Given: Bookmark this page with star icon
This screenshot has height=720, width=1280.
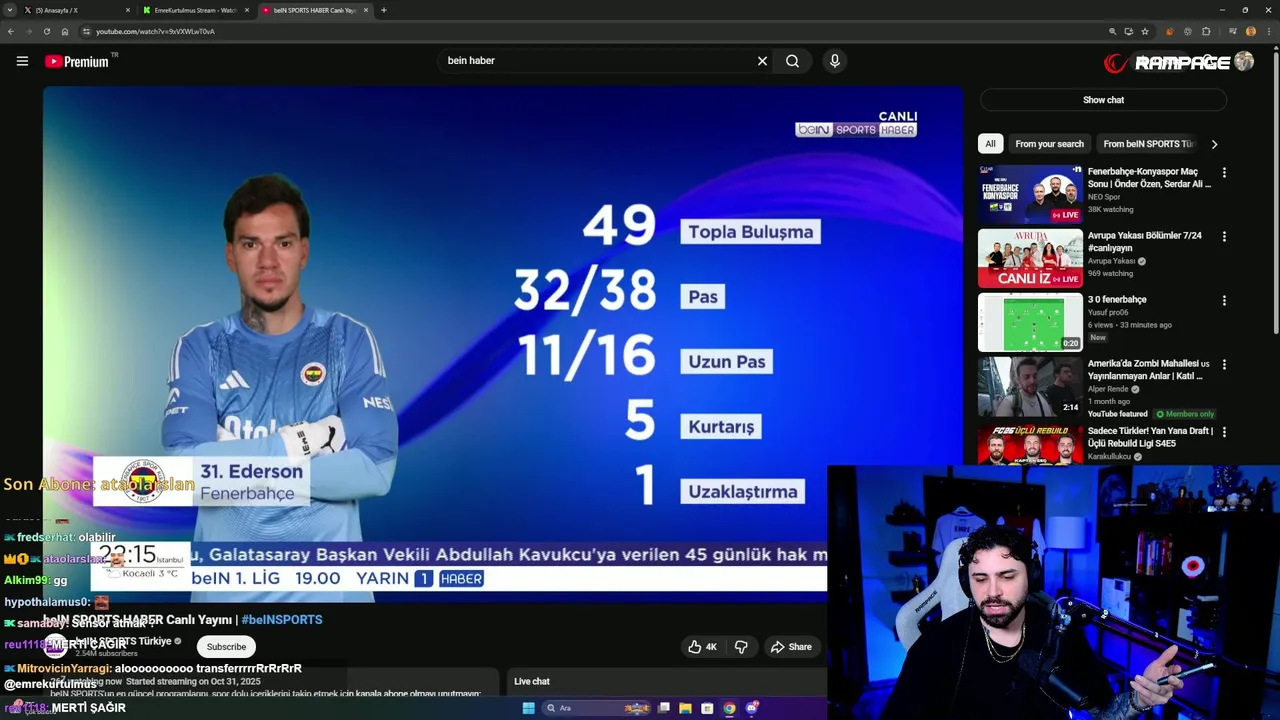Looking at the screenshot, I should 1145,31.
